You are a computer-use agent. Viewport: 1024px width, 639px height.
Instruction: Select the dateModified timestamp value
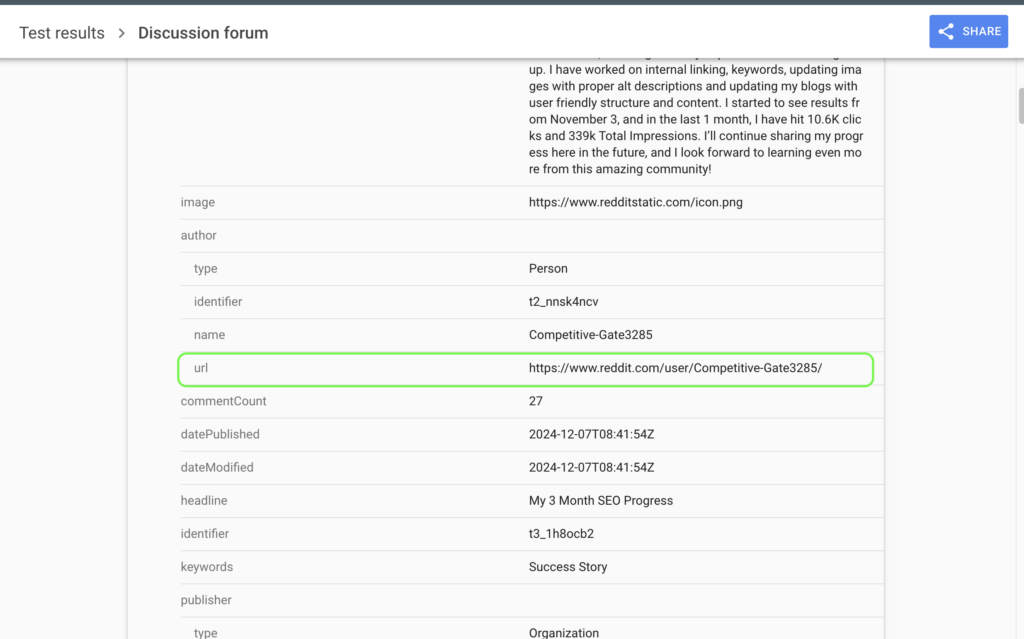point(591,467)
